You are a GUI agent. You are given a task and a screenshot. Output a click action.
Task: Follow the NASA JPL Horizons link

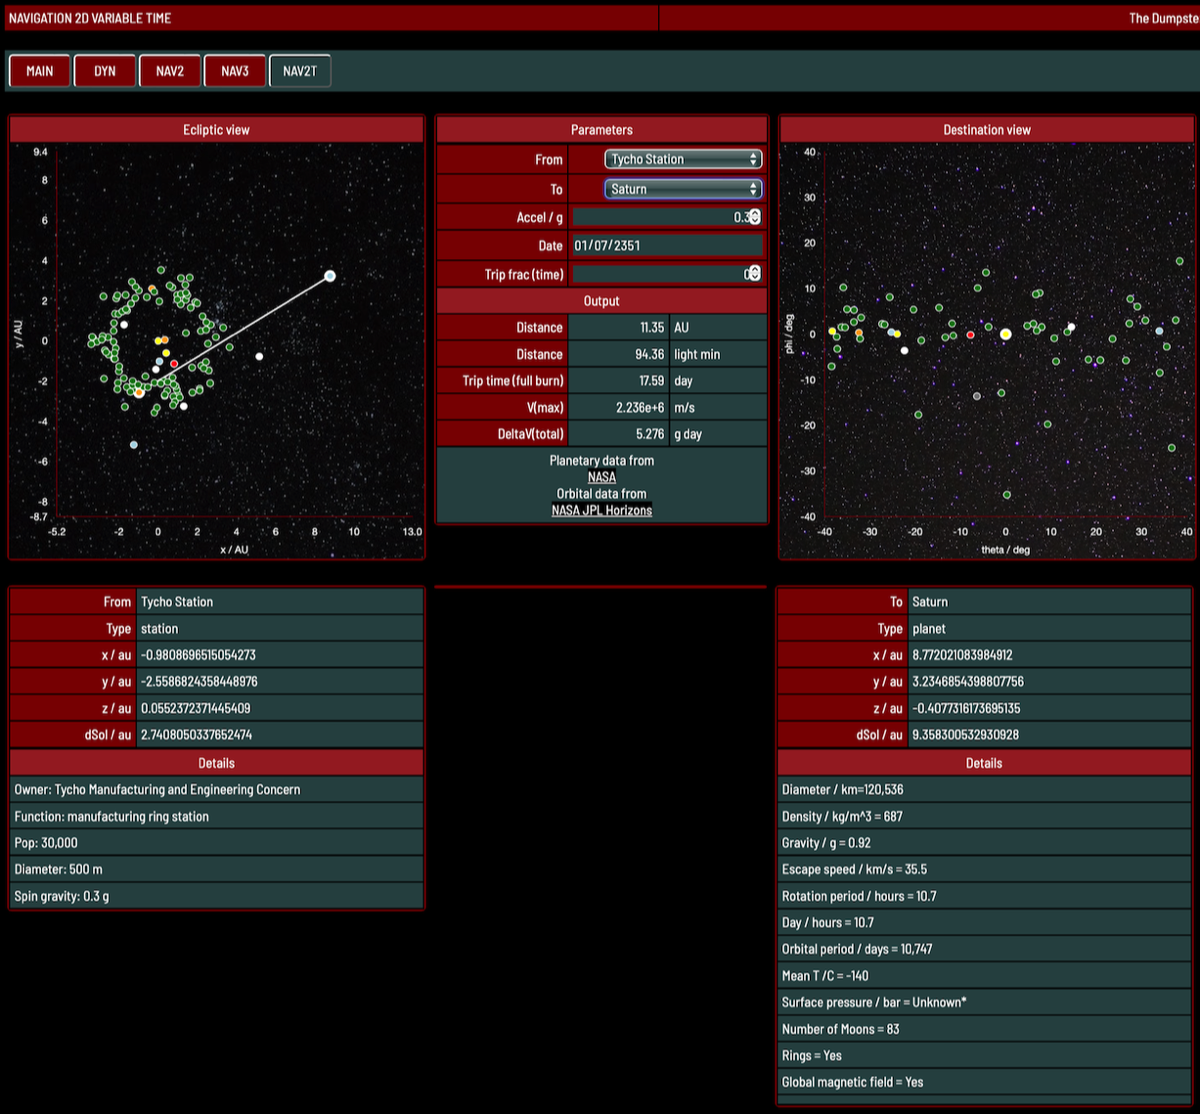602,510
